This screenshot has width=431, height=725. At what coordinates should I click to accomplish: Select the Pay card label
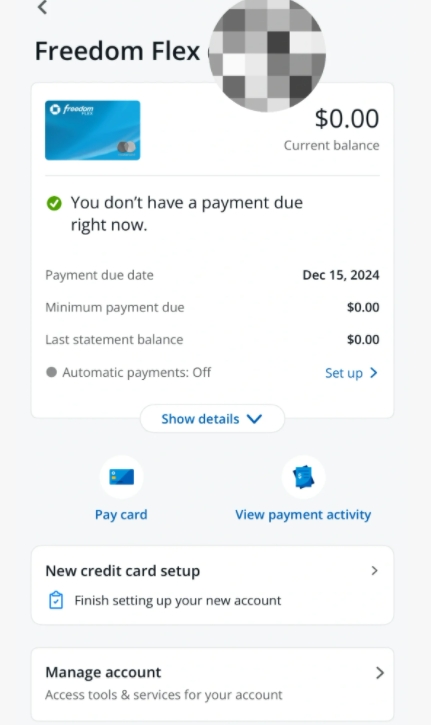[x=121, y=515]
